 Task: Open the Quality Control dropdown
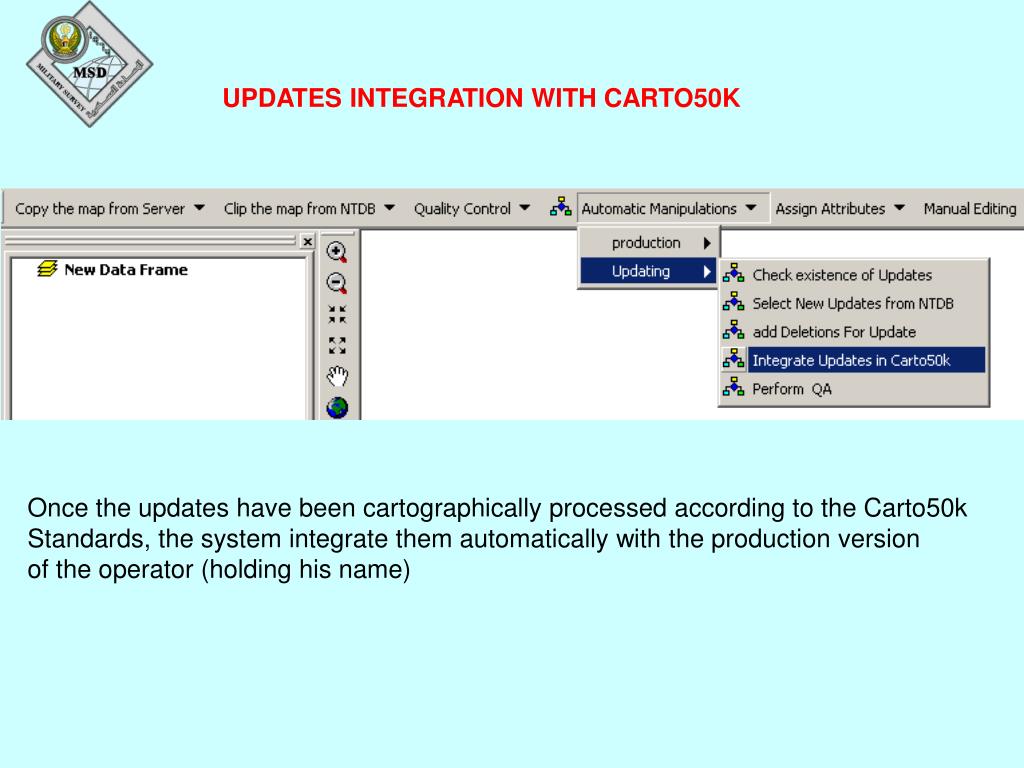tap(472, 208)
